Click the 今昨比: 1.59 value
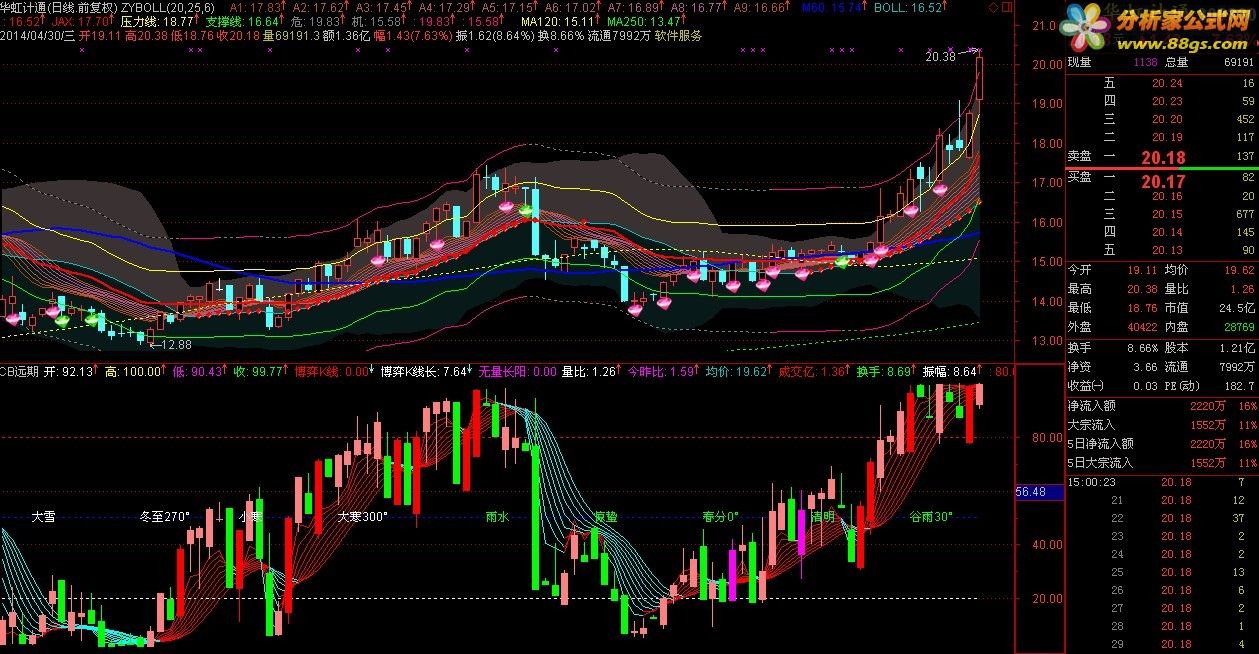This screenshot has height=654, width=1259. point(660,371)
